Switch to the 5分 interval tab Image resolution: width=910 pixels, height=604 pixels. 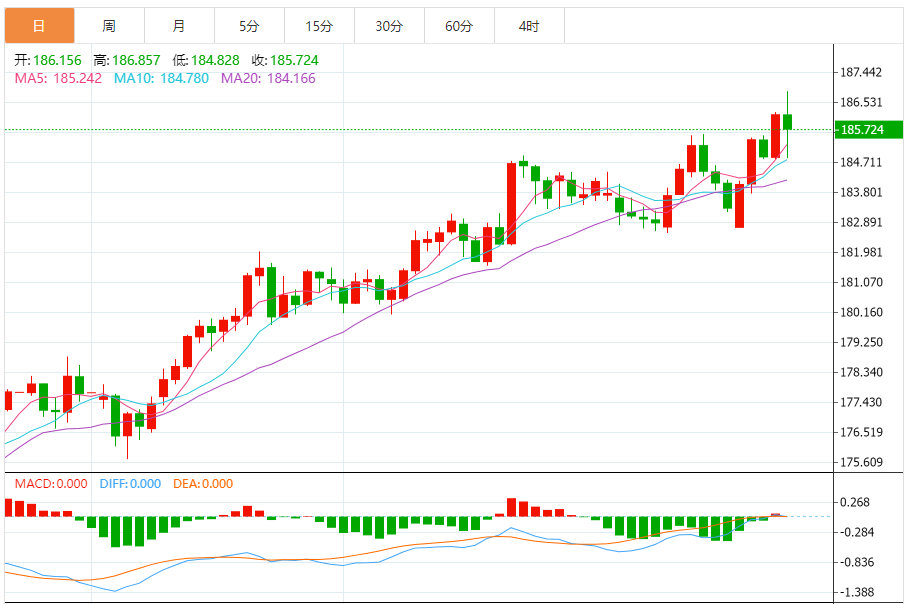click(249, 26)
